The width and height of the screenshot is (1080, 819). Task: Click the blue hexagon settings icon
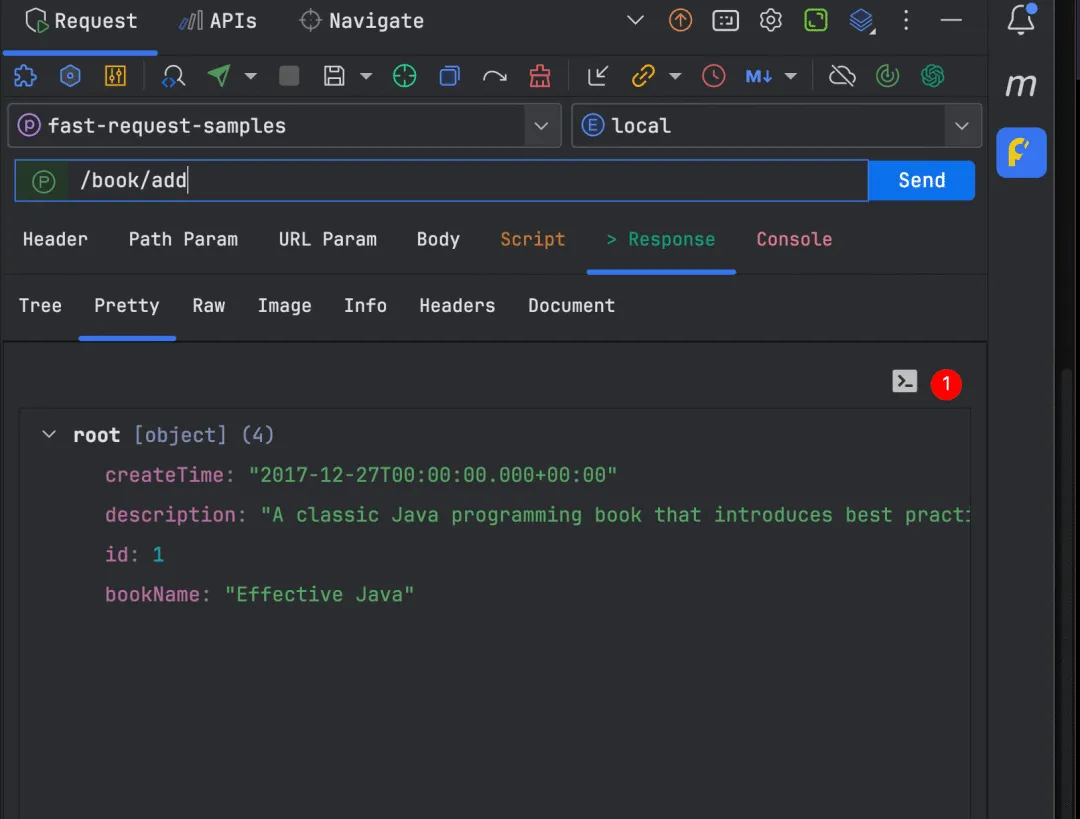click(70, 76)
